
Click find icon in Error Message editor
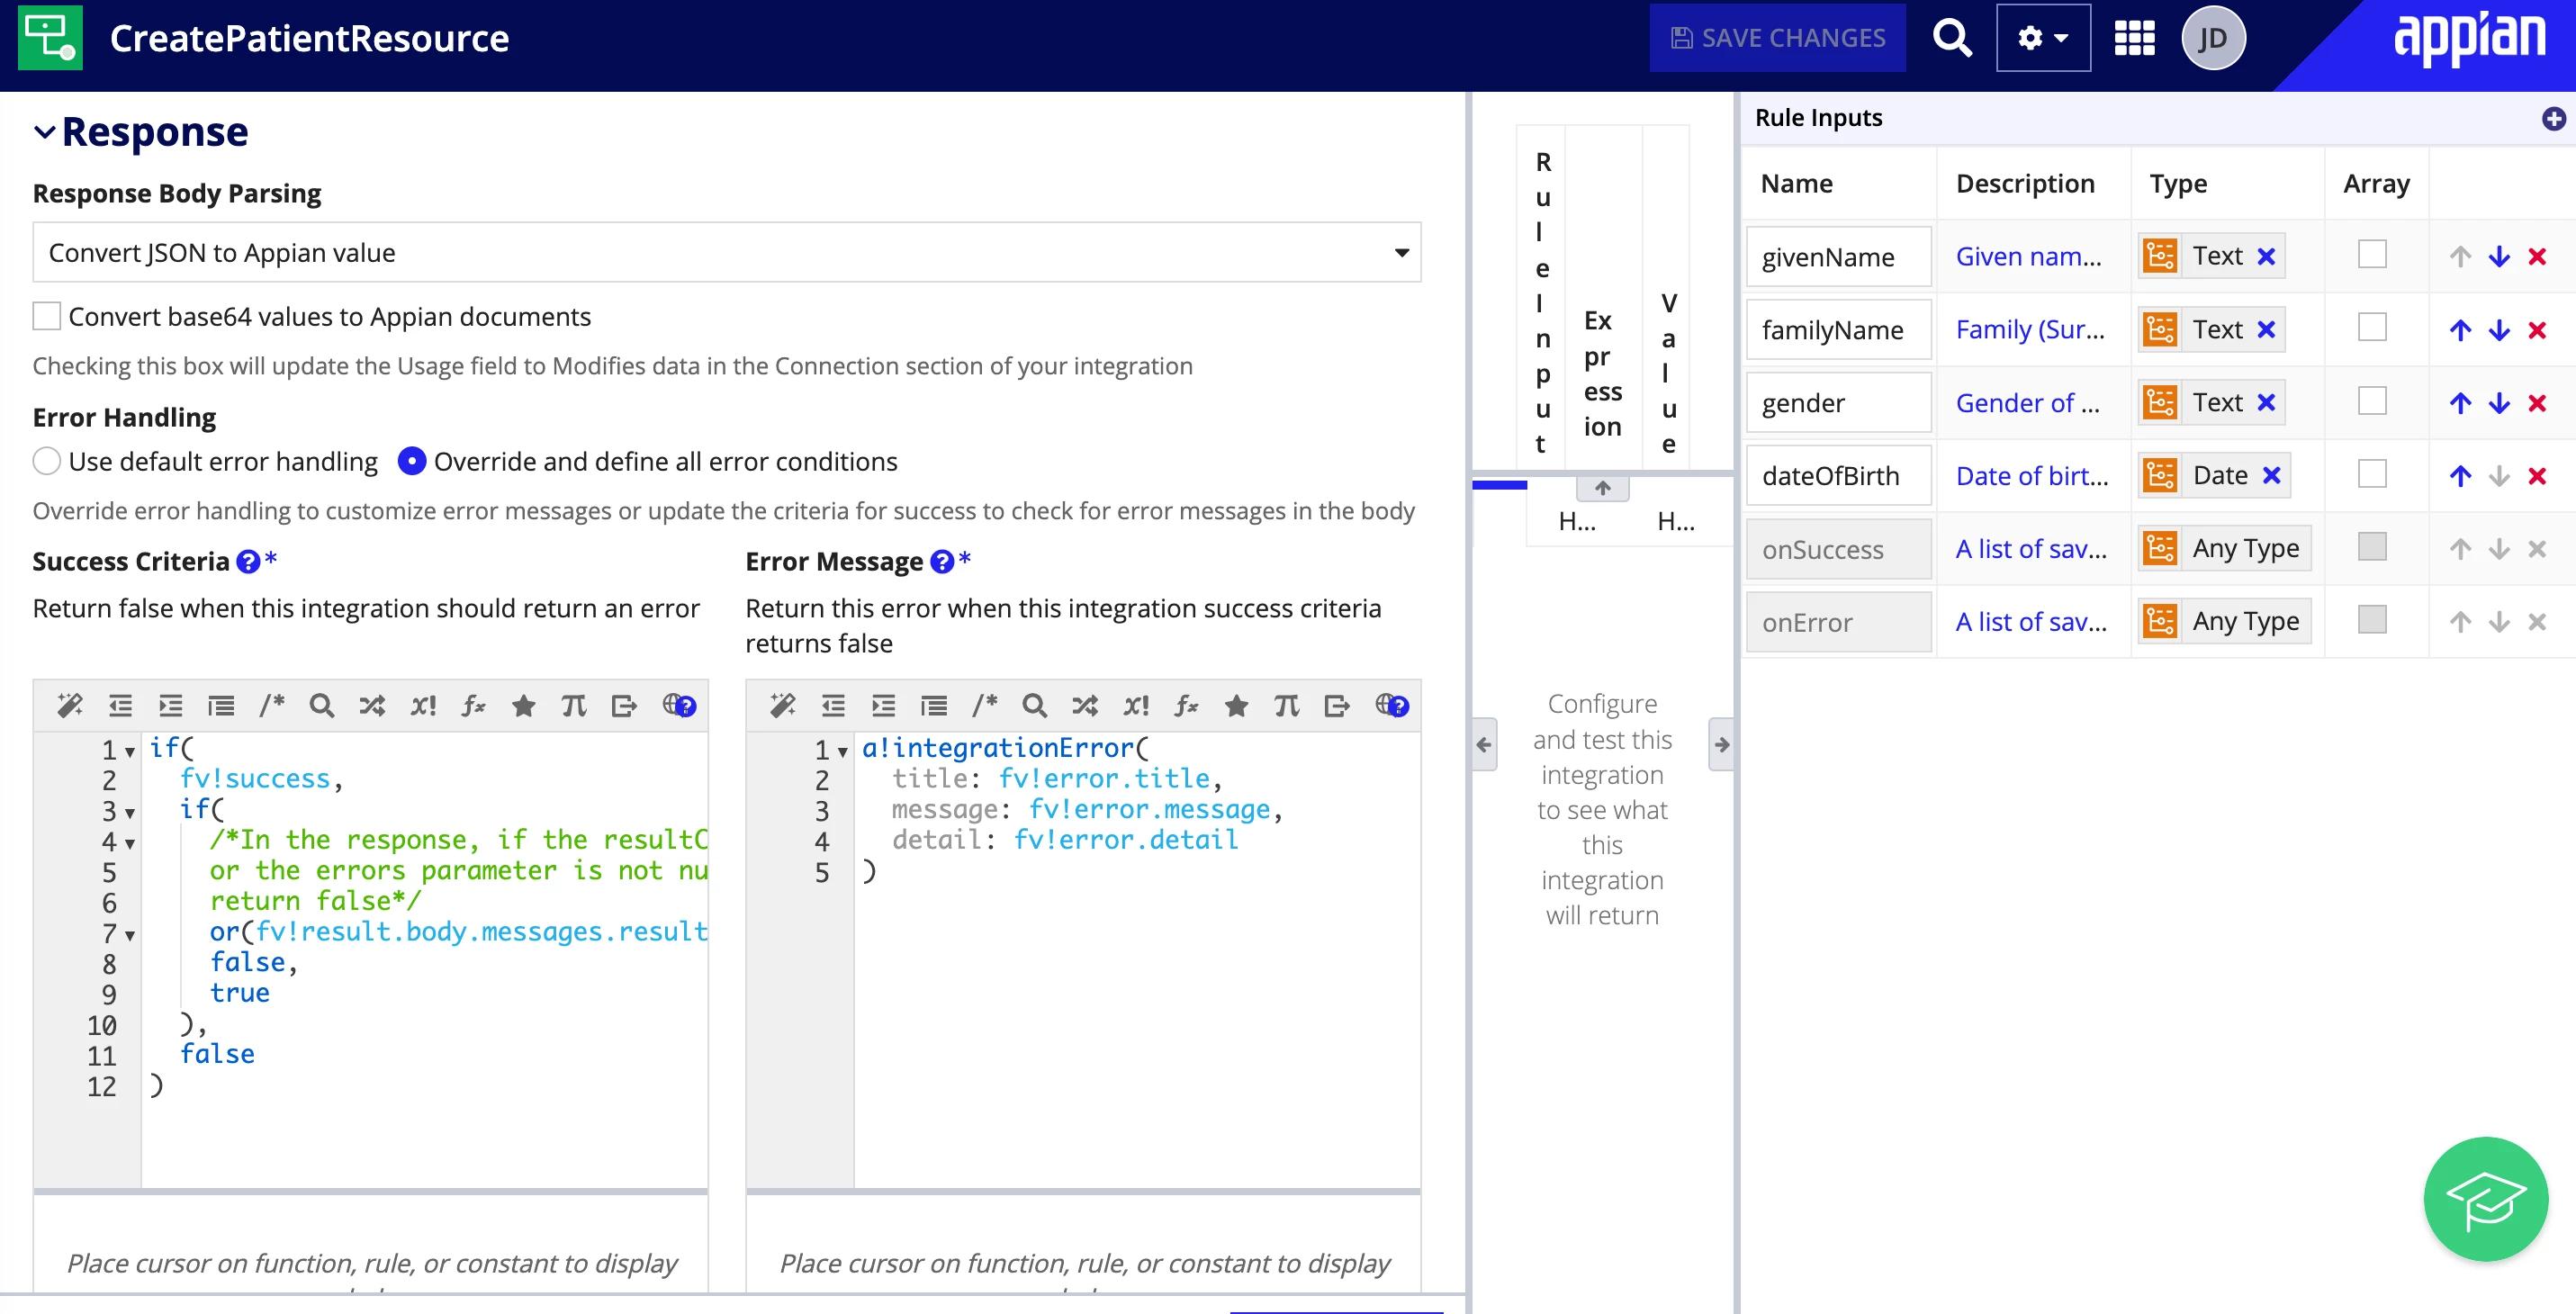point(1035,706)
